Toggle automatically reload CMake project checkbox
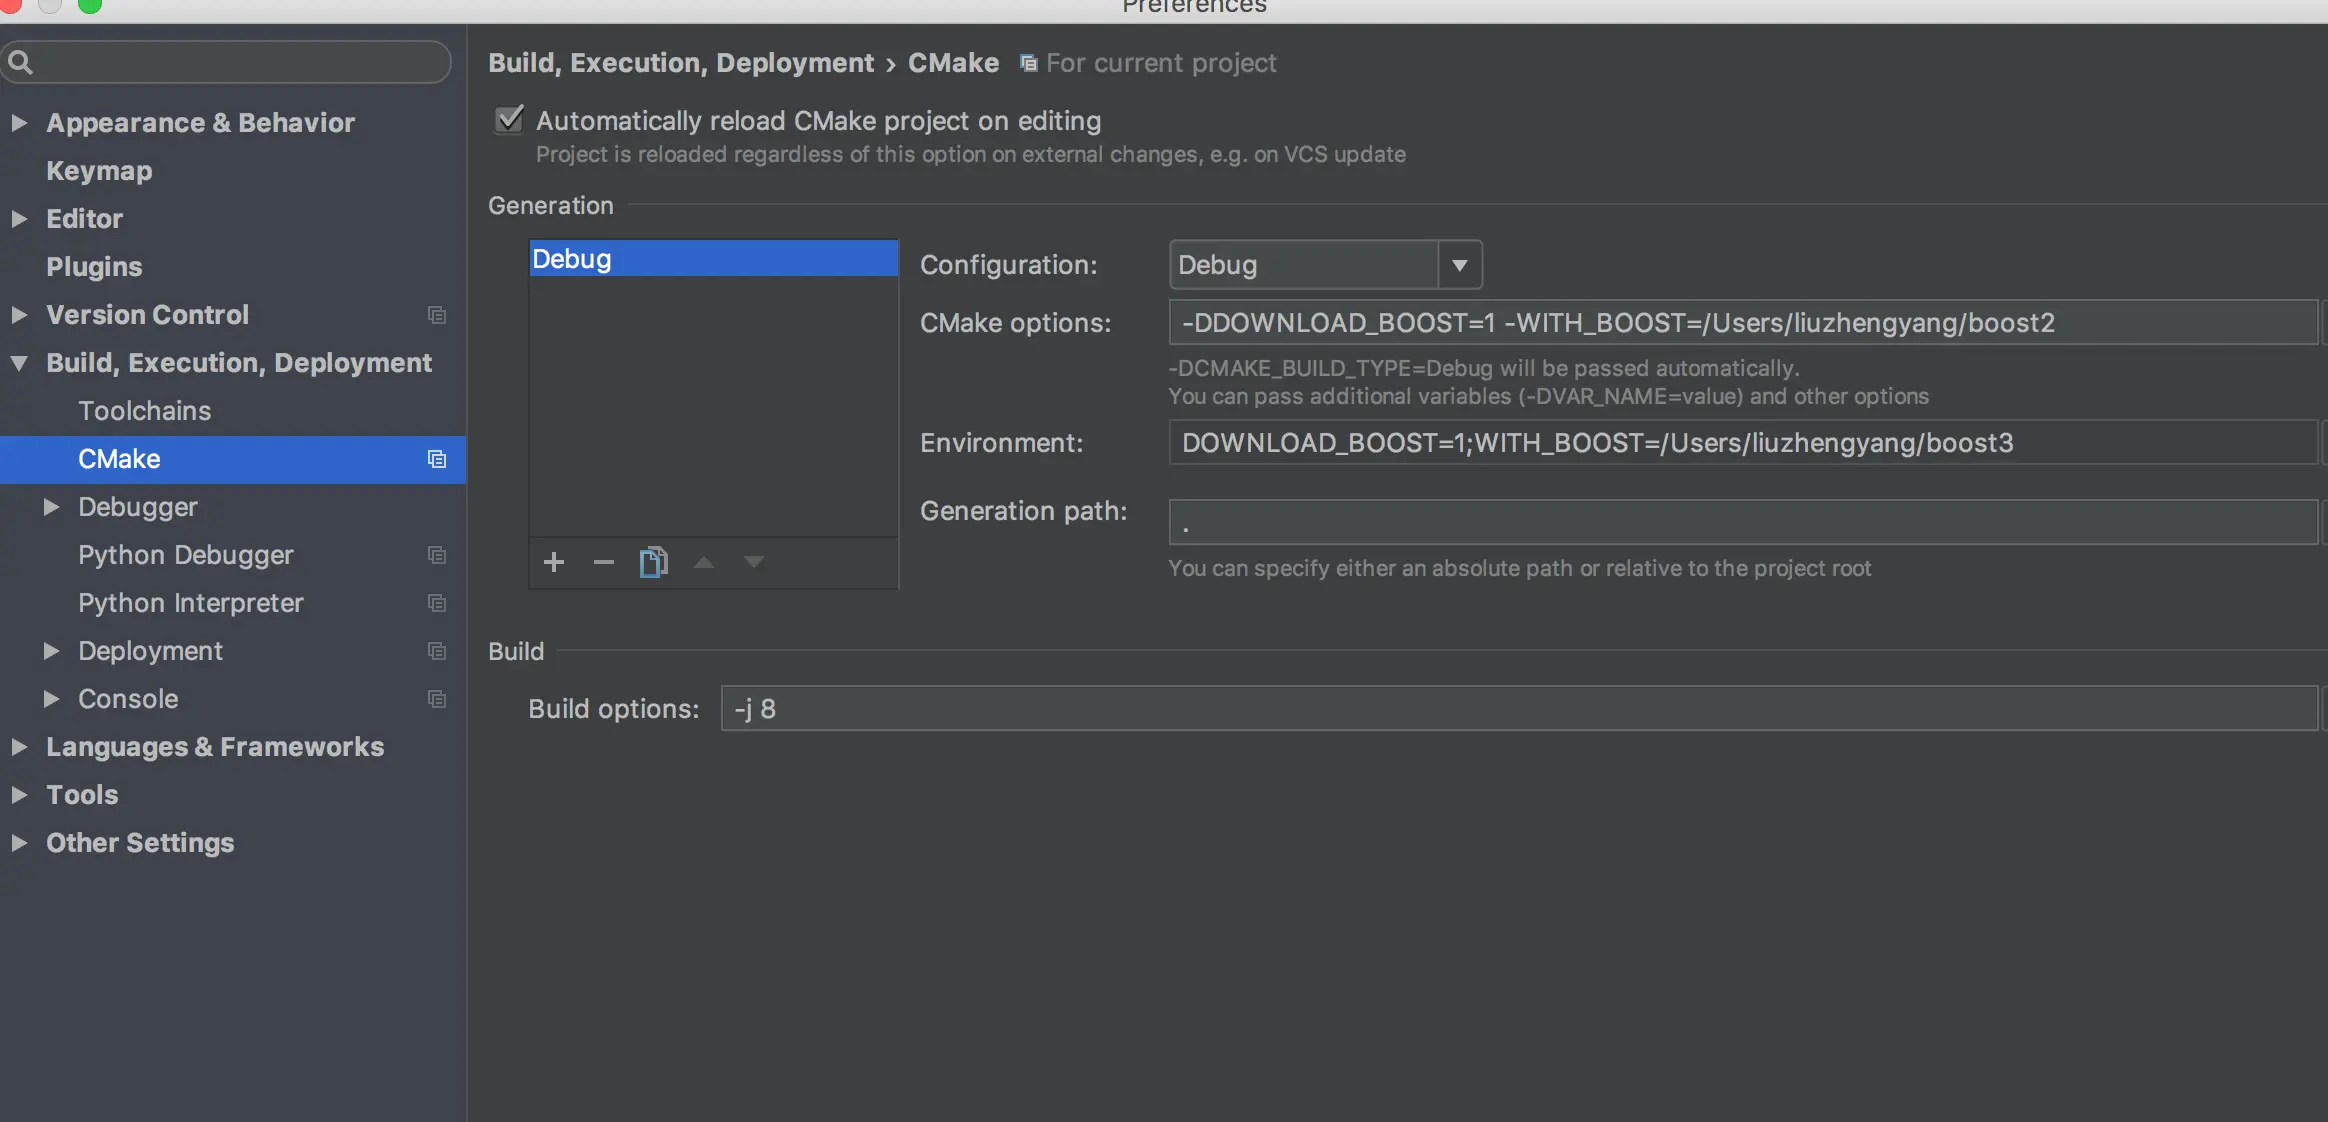Screen dimensions: 2328x1122 (x=510, y=120)
